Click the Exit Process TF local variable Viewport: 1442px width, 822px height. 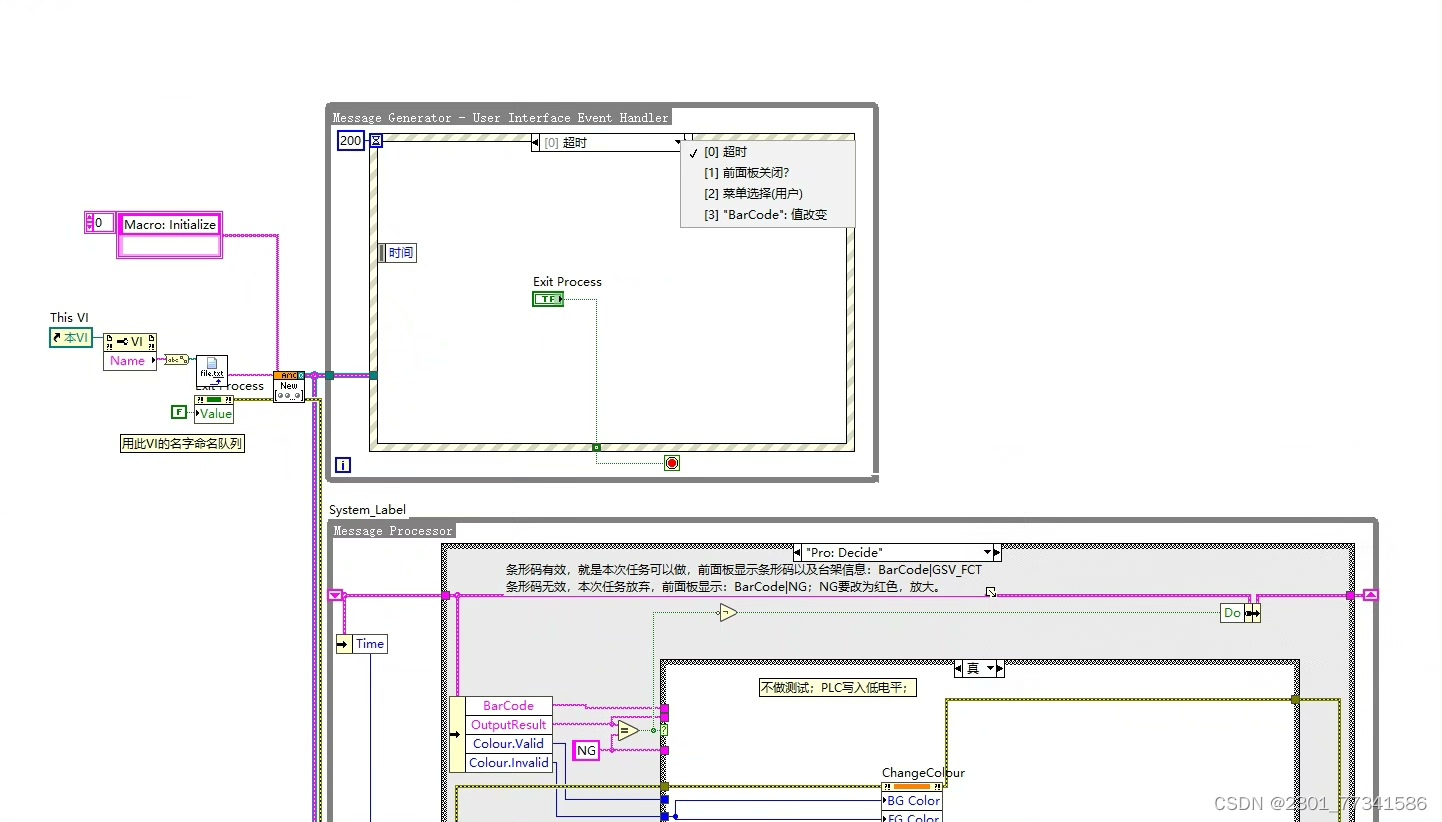[x=547, y=298]
